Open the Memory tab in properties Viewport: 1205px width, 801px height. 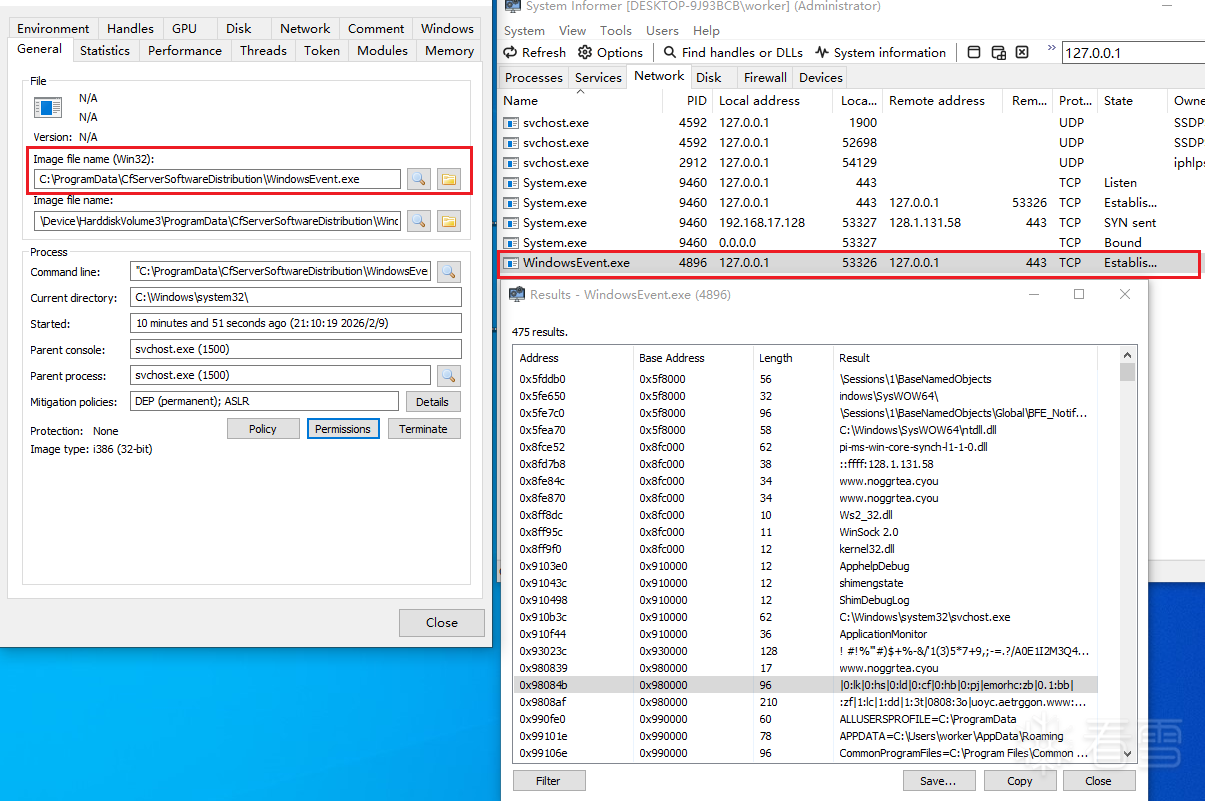click(x=449, y=50)
